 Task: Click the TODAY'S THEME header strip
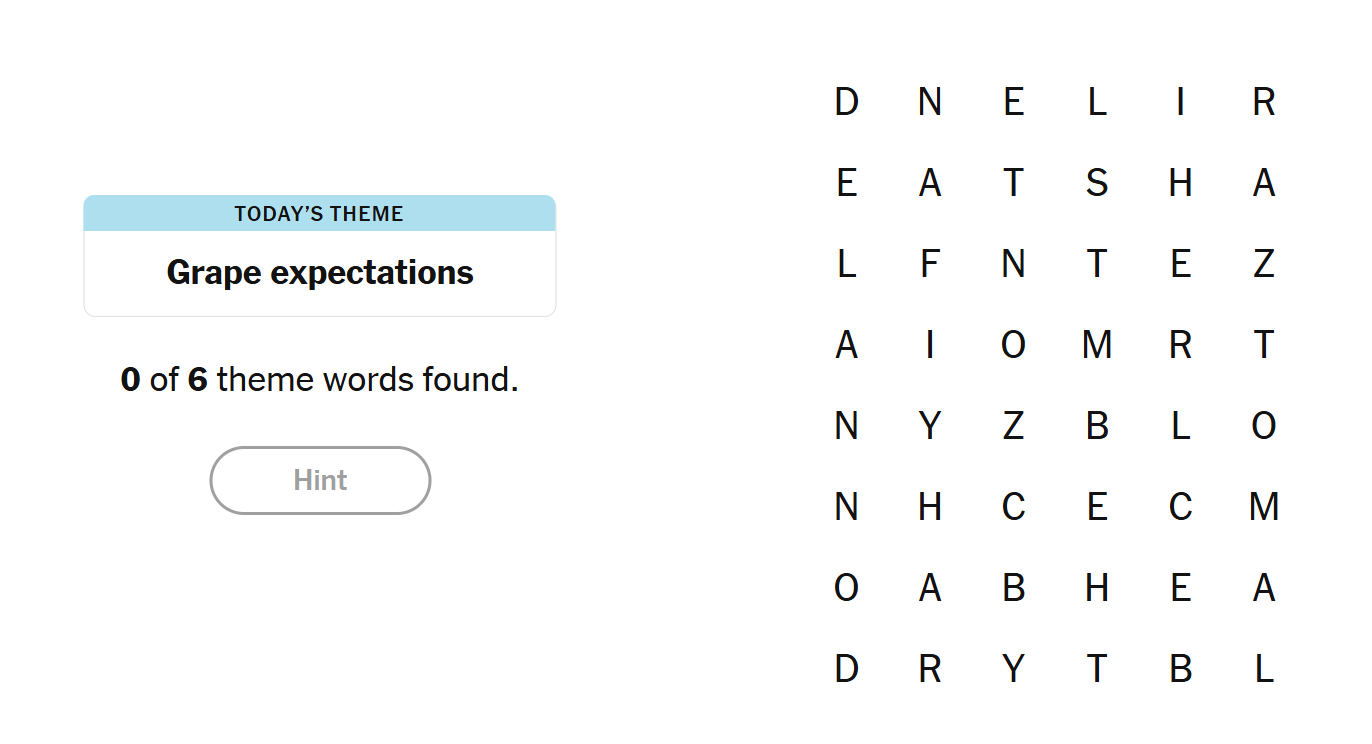(320, 213)
